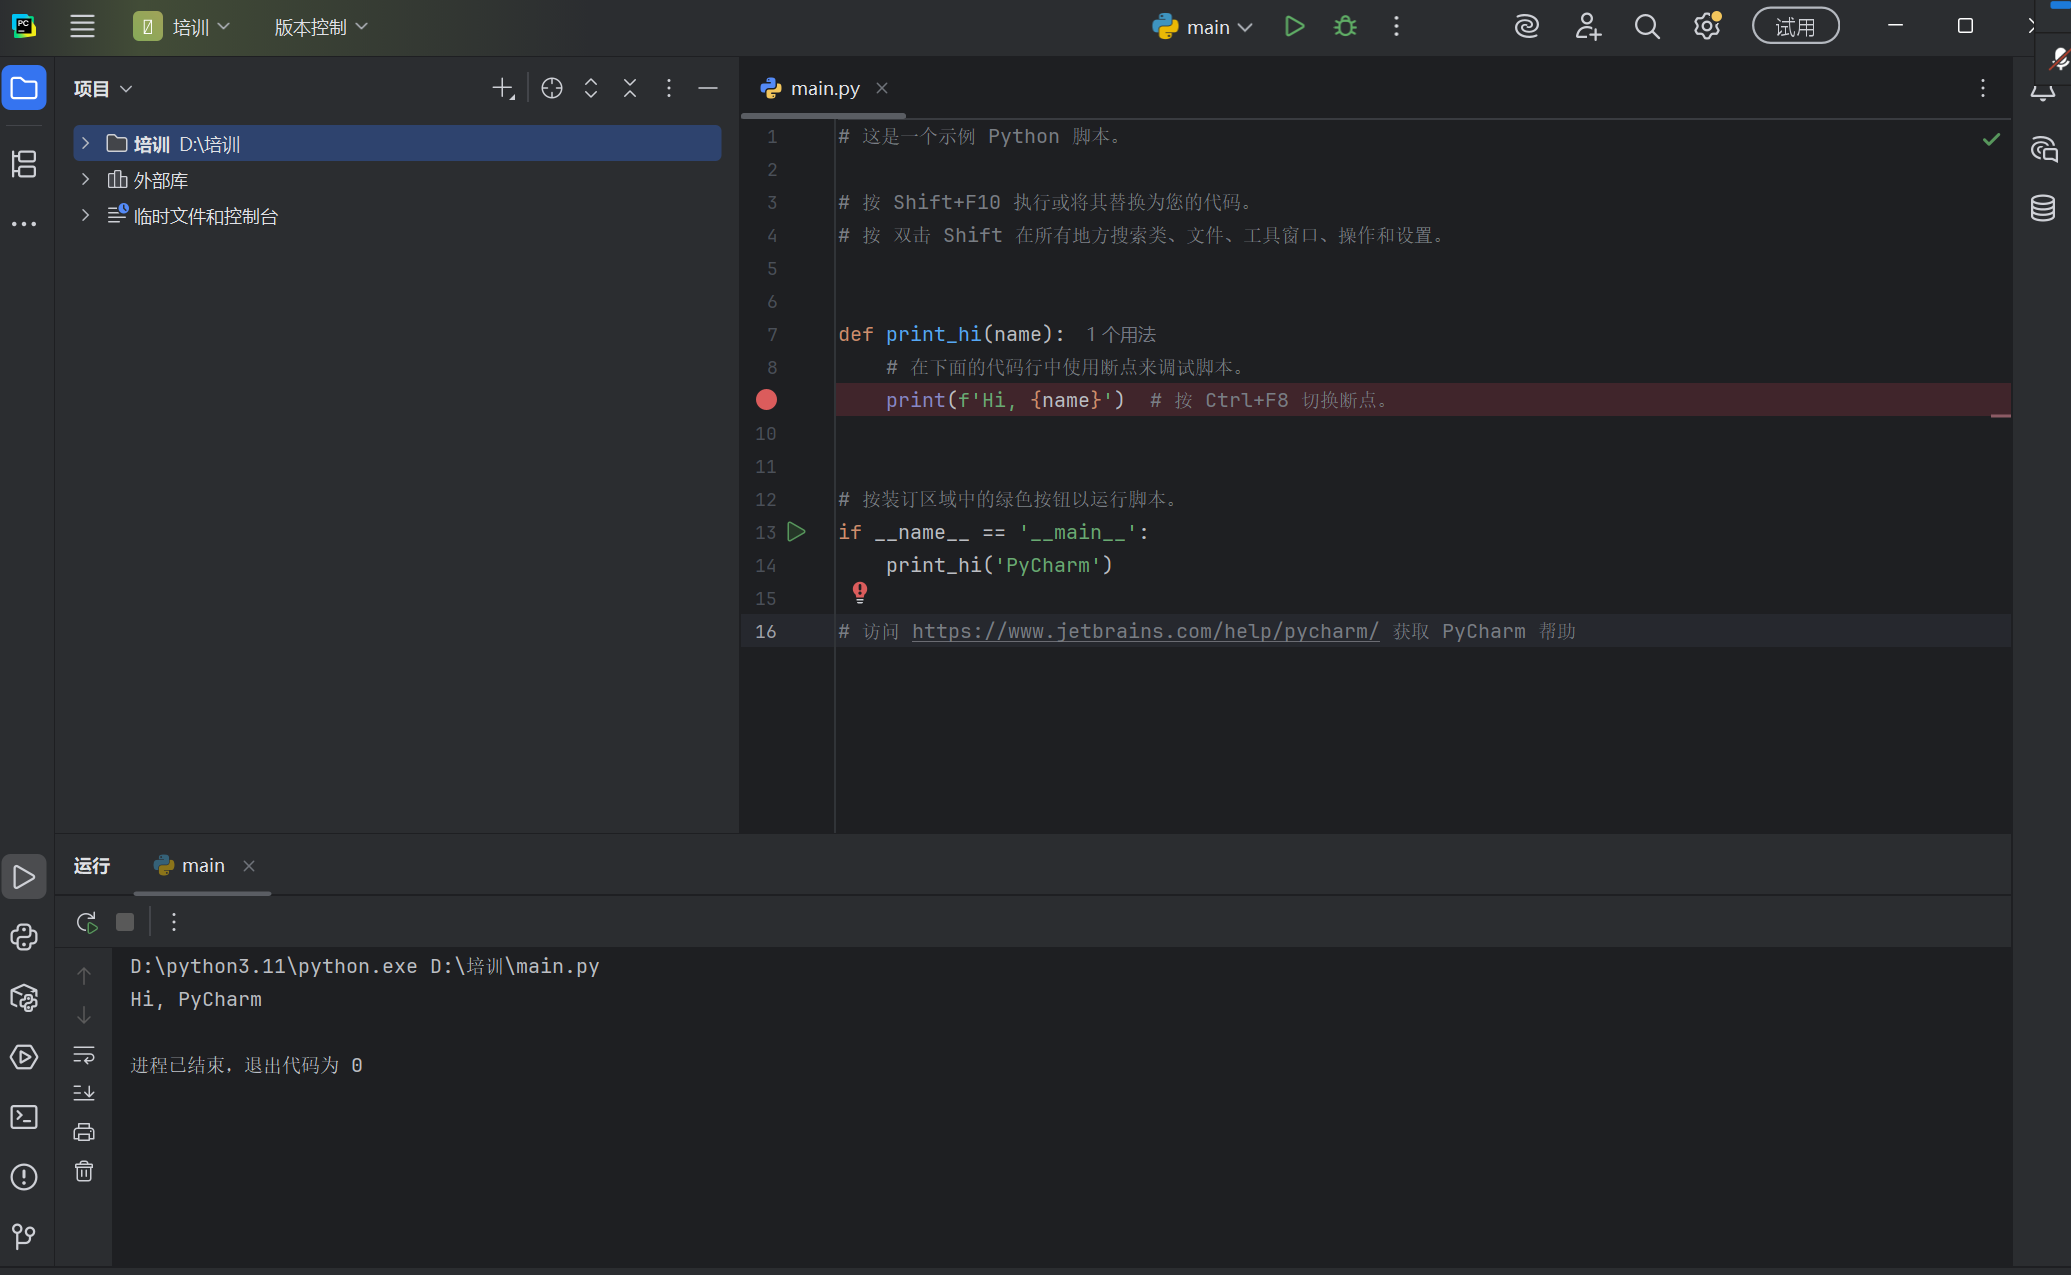The width and height of the screenshot is (2071, 1275).
Task: Clear console output with trash icon
Action: (84, 1171)
